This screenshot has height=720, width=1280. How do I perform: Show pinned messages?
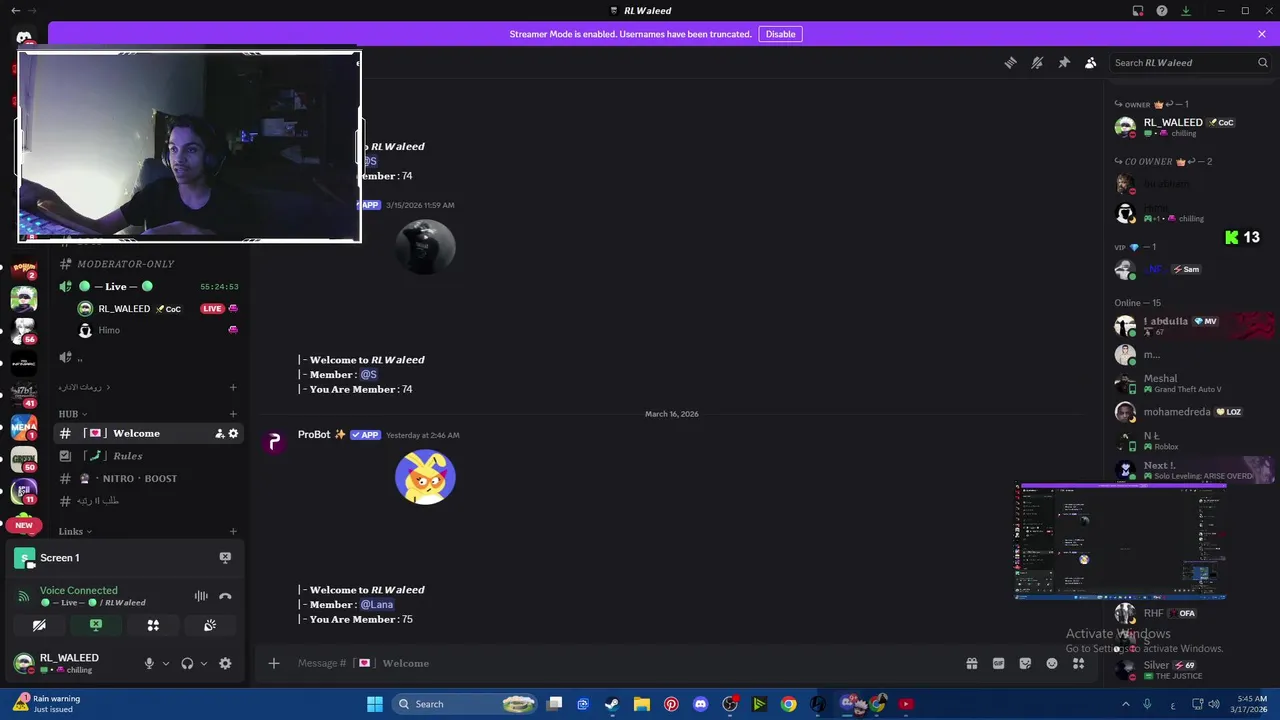(1064, 62)
